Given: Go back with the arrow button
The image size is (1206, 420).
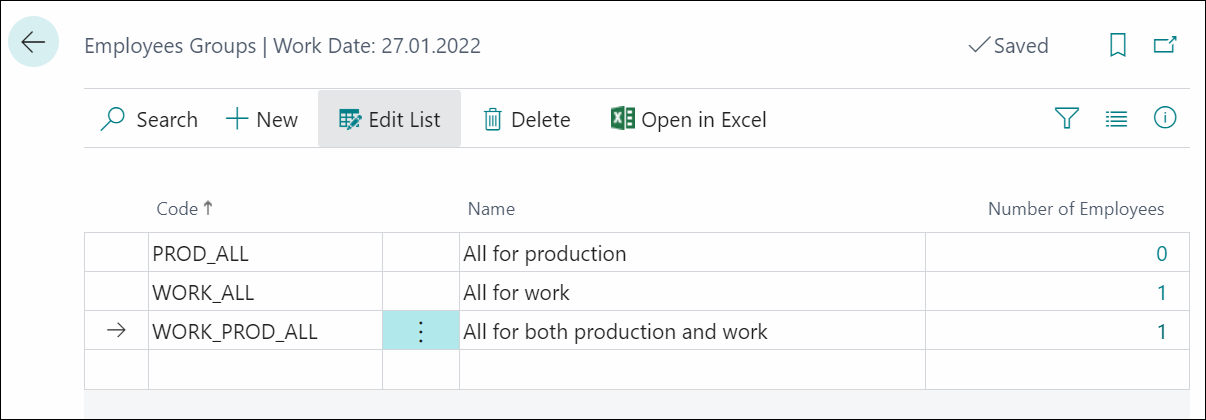Looking at the screenshot, I should (33, 43).
